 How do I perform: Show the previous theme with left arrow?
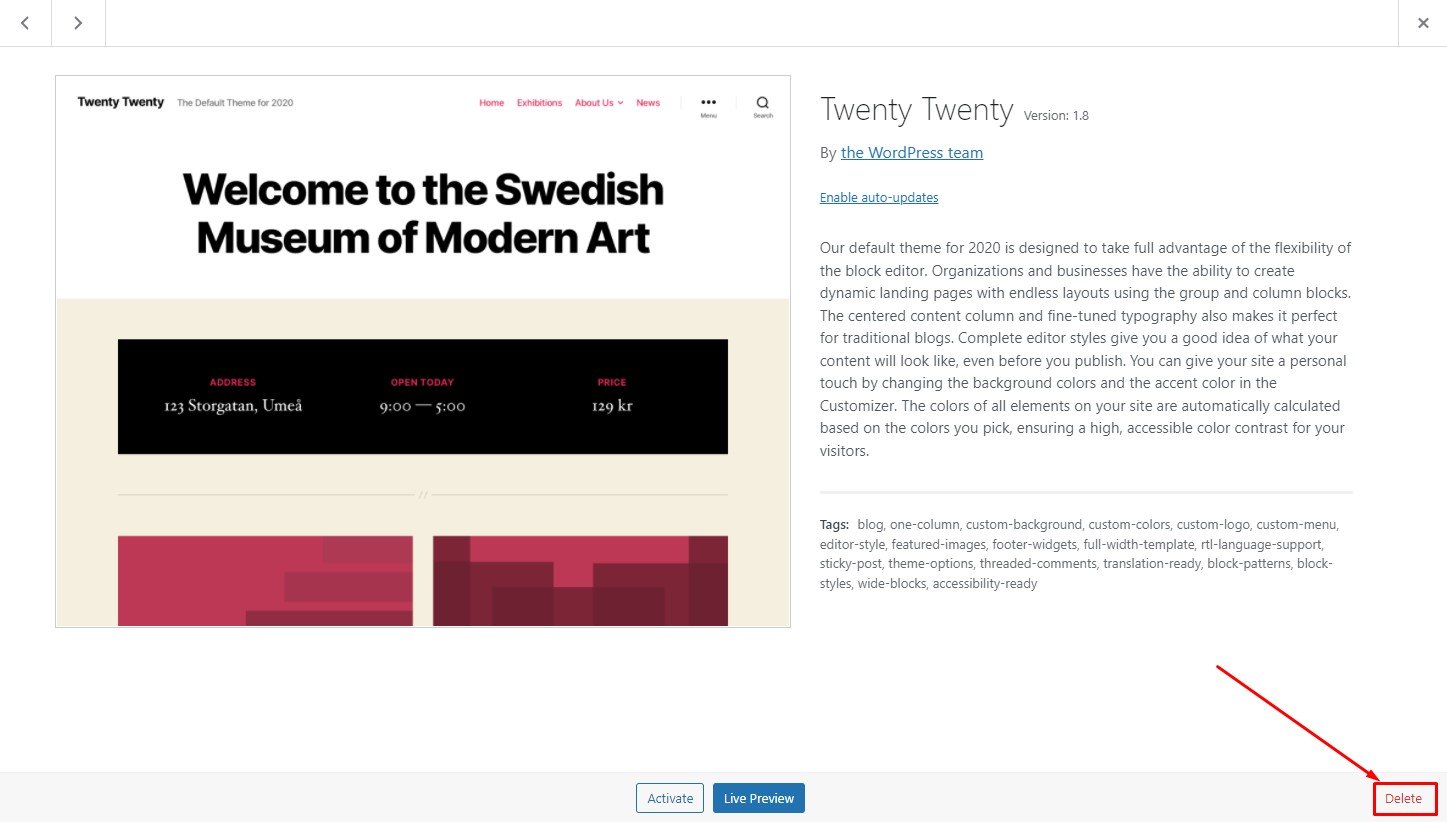(25, 23)
